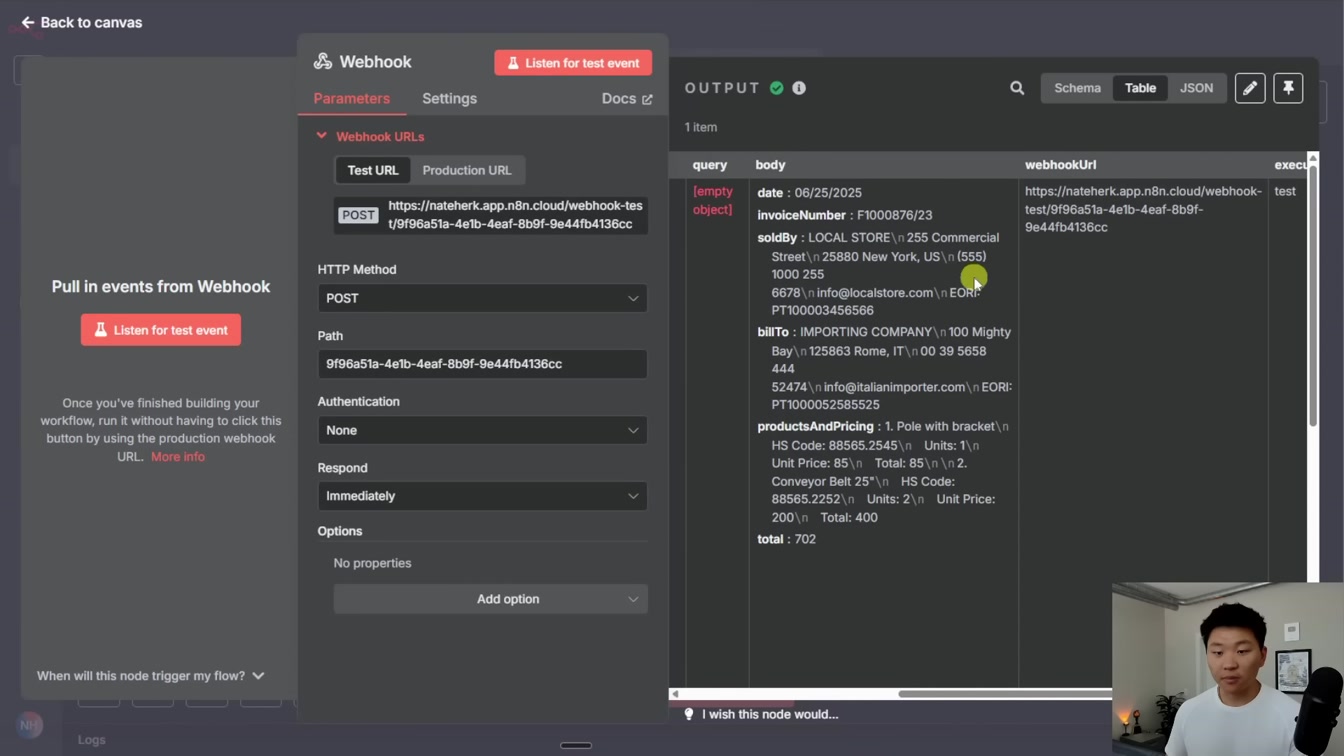Switch to Parameters tab
The width and height of the screenshot is (1344, 756).
[x=351, y=98]
